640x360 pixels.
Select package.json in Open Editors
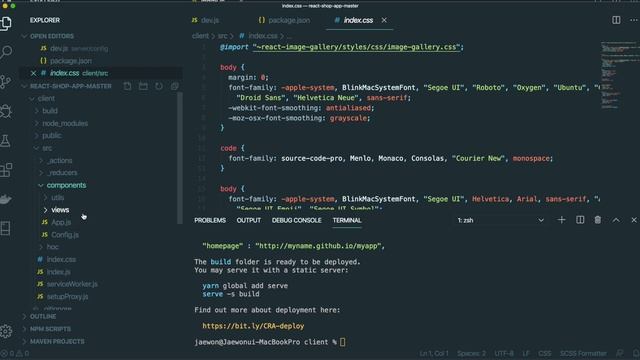click(71, 61)
